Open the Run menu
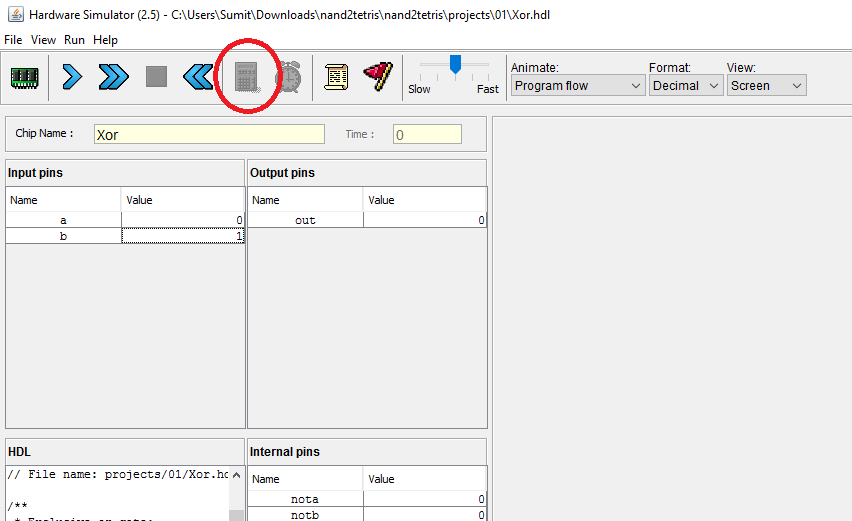The width and height of the screenshot is (852, 521). (74, 40)
